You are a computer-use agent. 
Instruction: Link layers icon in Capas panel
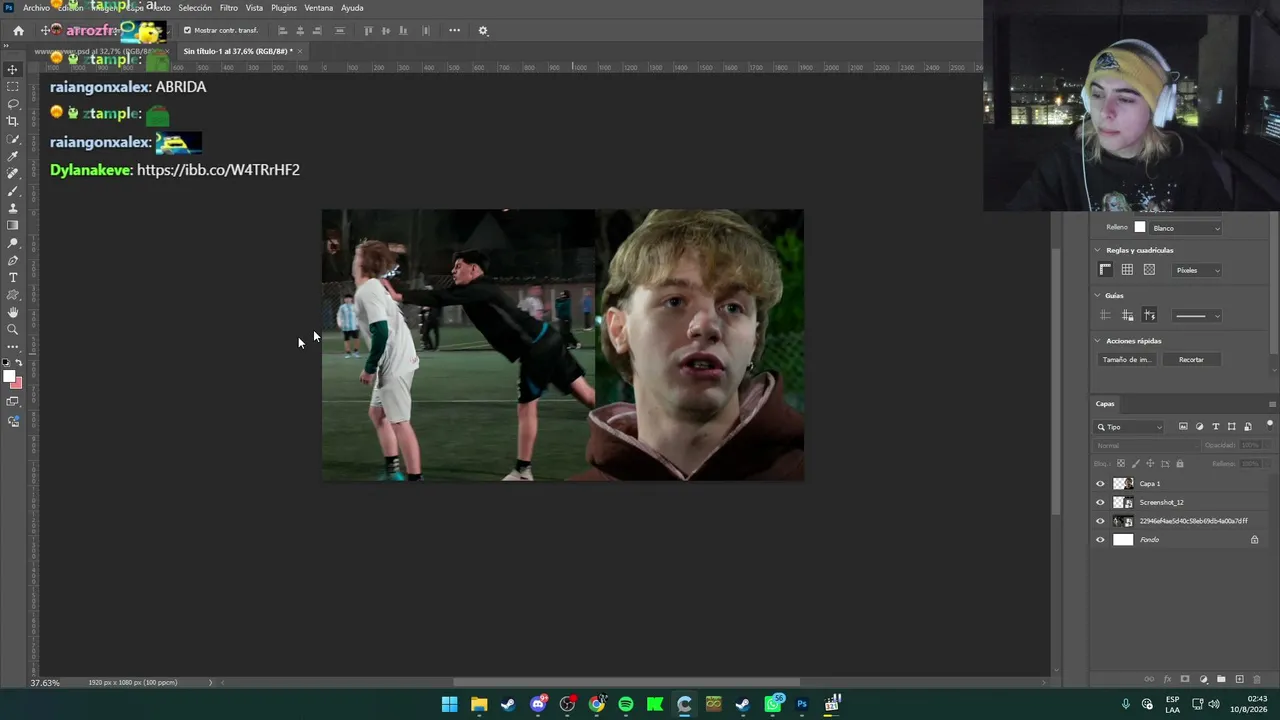pyautogui.click(x=1149, y=679)
